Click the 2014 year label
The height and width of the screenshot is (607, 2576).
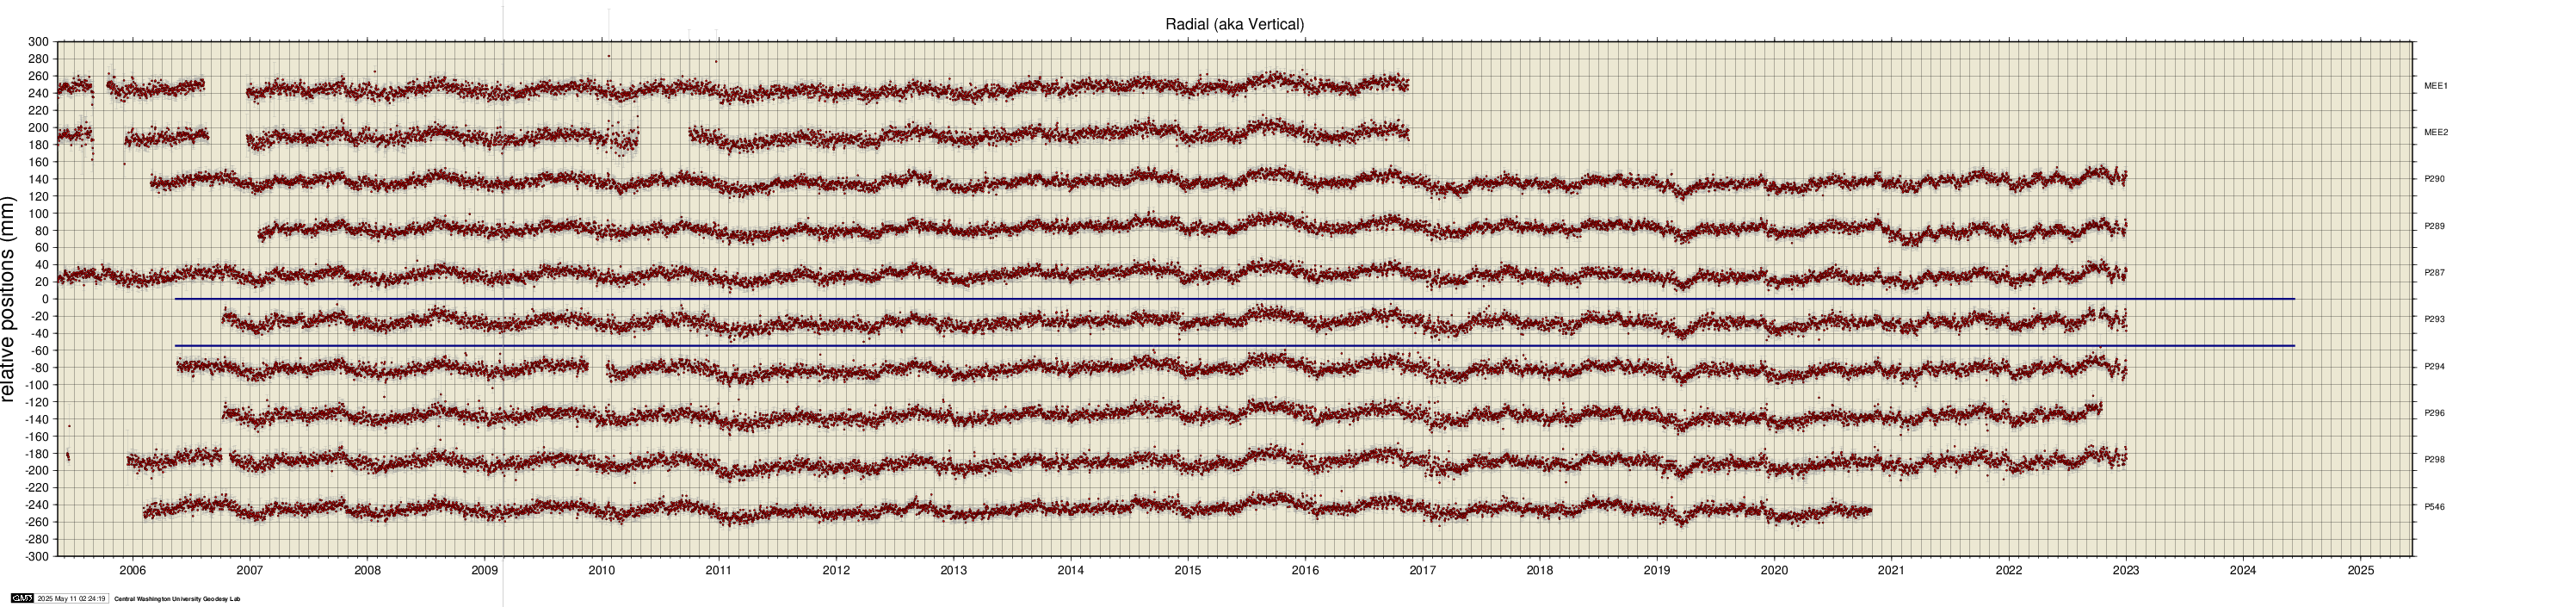click(x=1070, y=571)
